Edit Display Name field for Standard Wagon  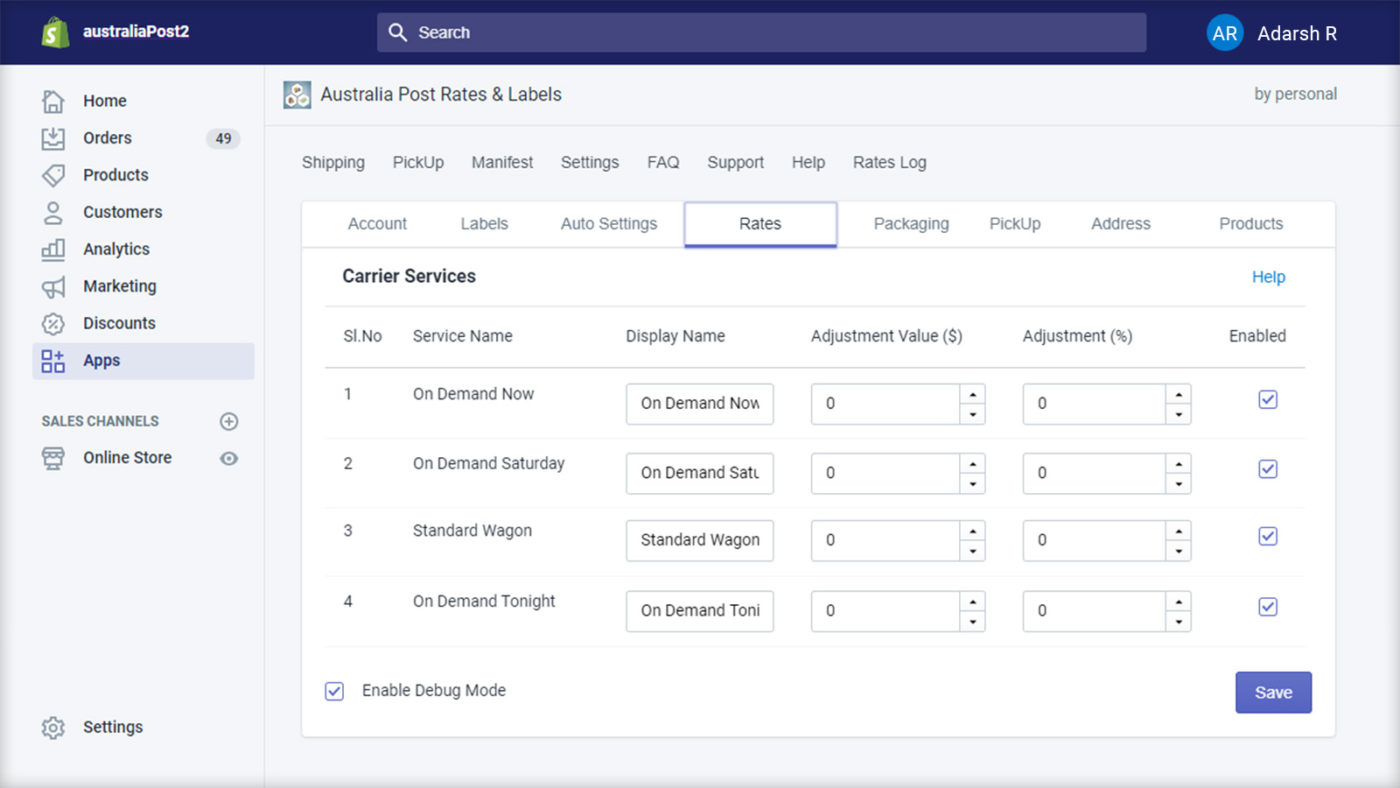click(699, 540)
